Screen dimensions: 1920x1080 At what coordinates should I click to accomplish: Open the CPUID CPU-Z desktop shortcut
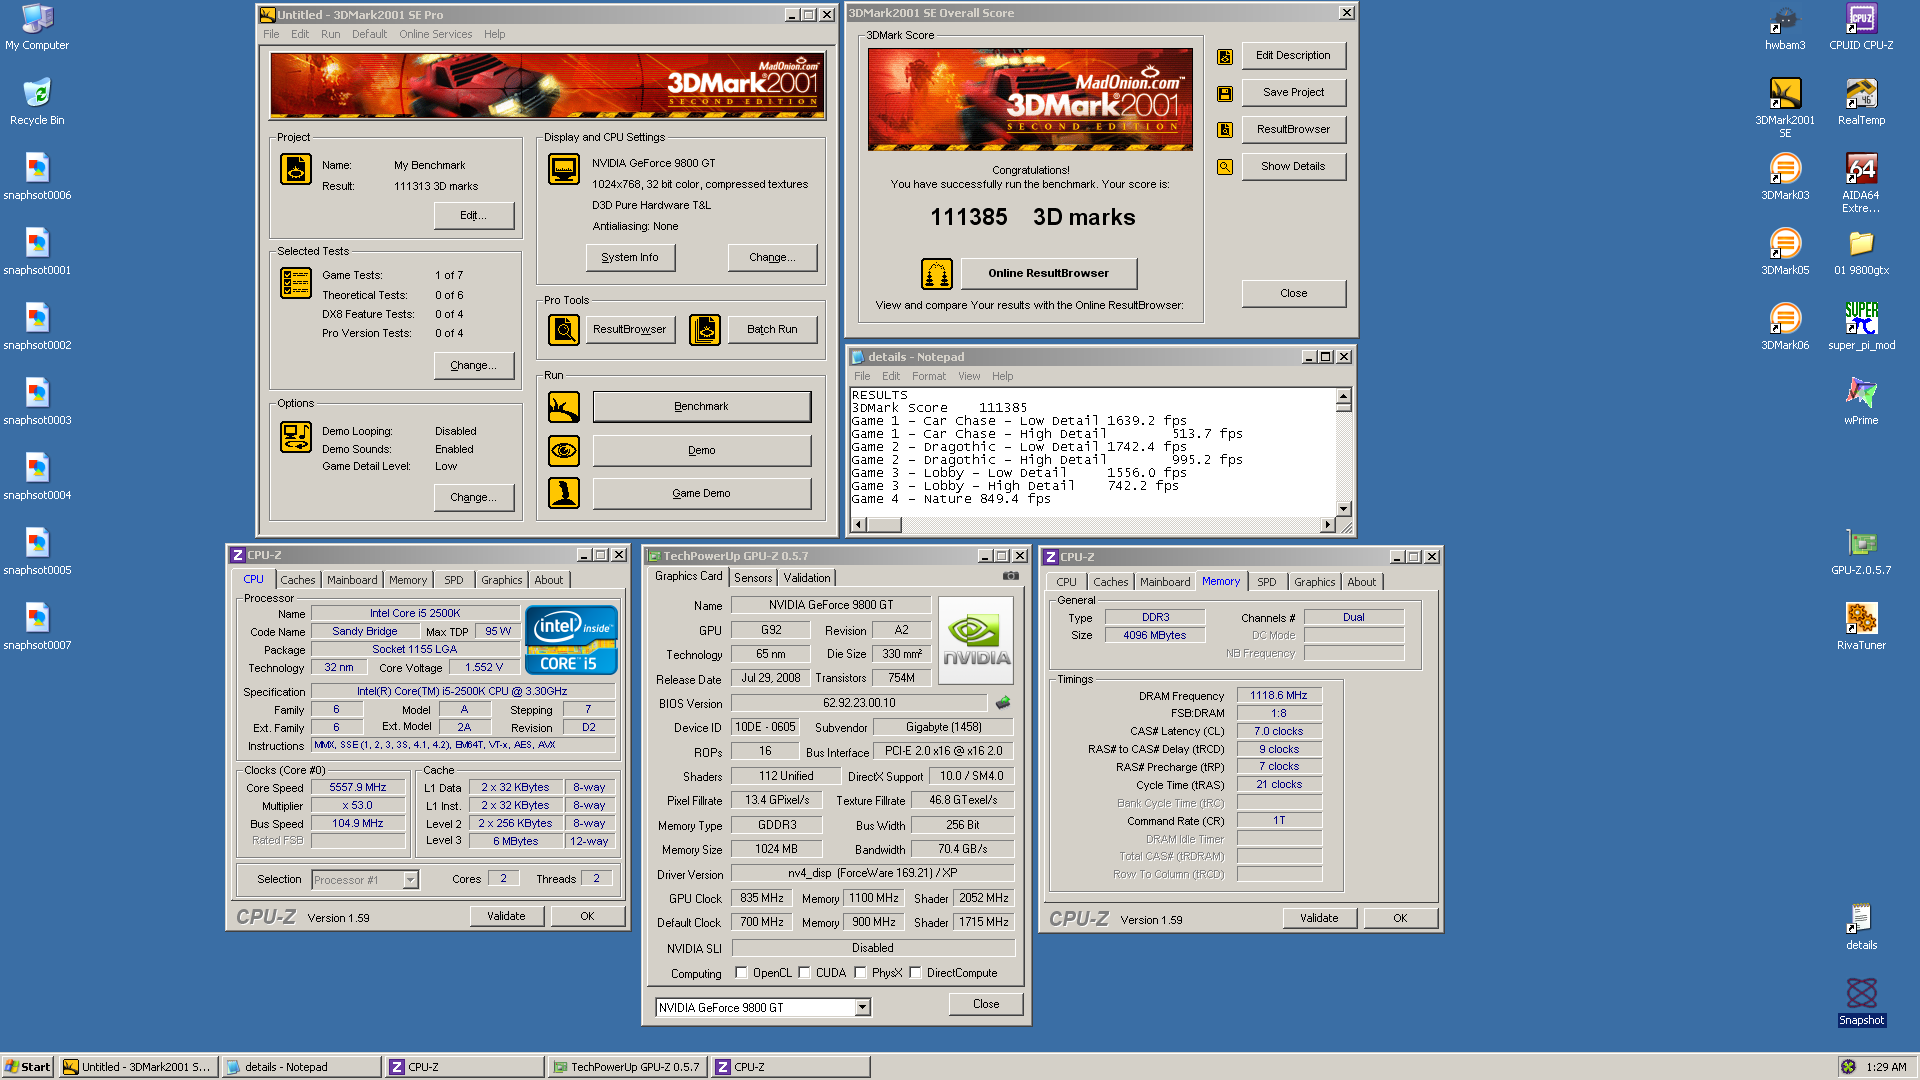(x=1861, y=27)
